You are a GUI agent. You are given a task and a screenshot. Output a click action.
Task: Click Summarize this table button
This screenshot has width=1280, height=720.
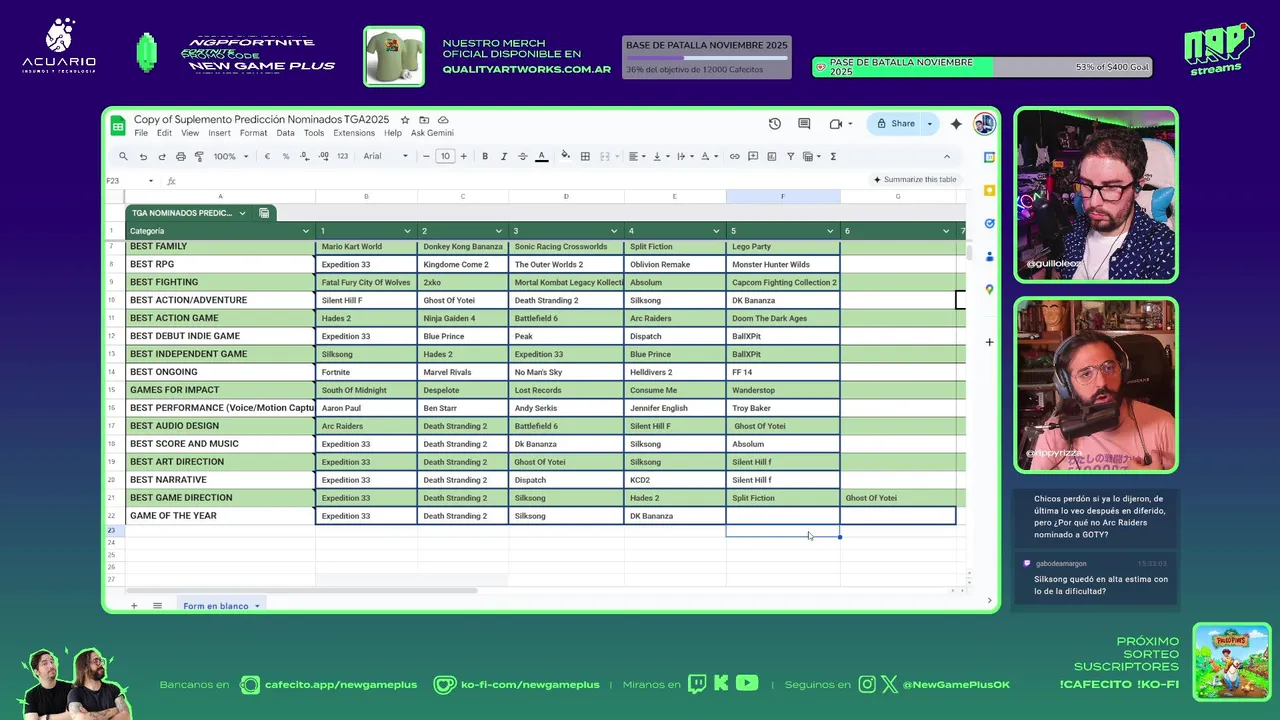tap(914, 180)
